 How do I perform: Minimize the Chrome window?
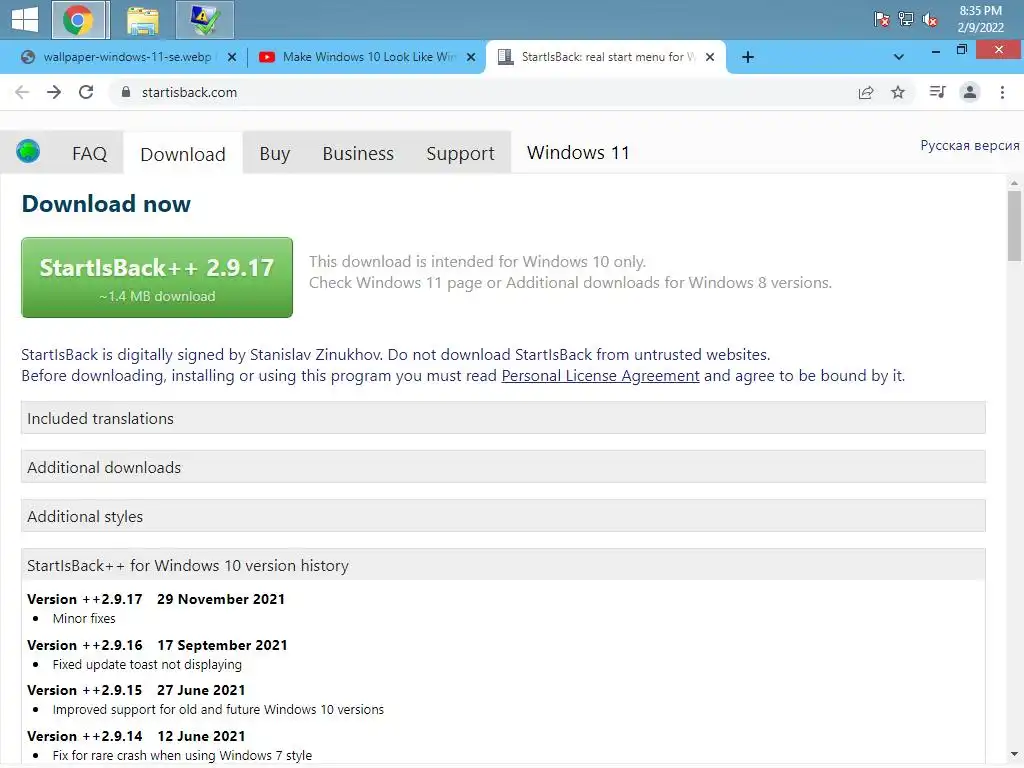click(x=936, y=51)
